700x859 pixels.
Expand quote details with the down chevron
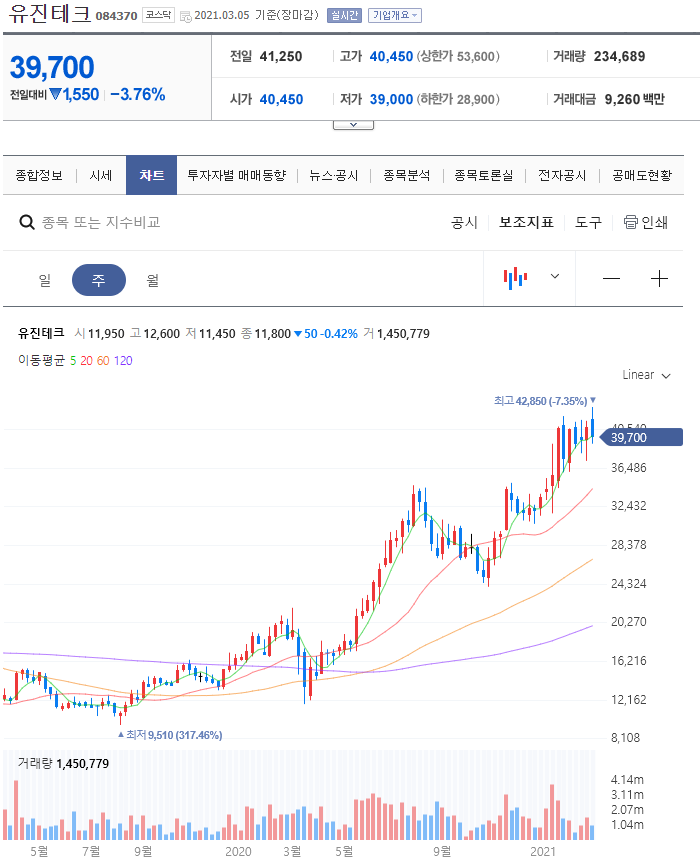pos(353,125)
